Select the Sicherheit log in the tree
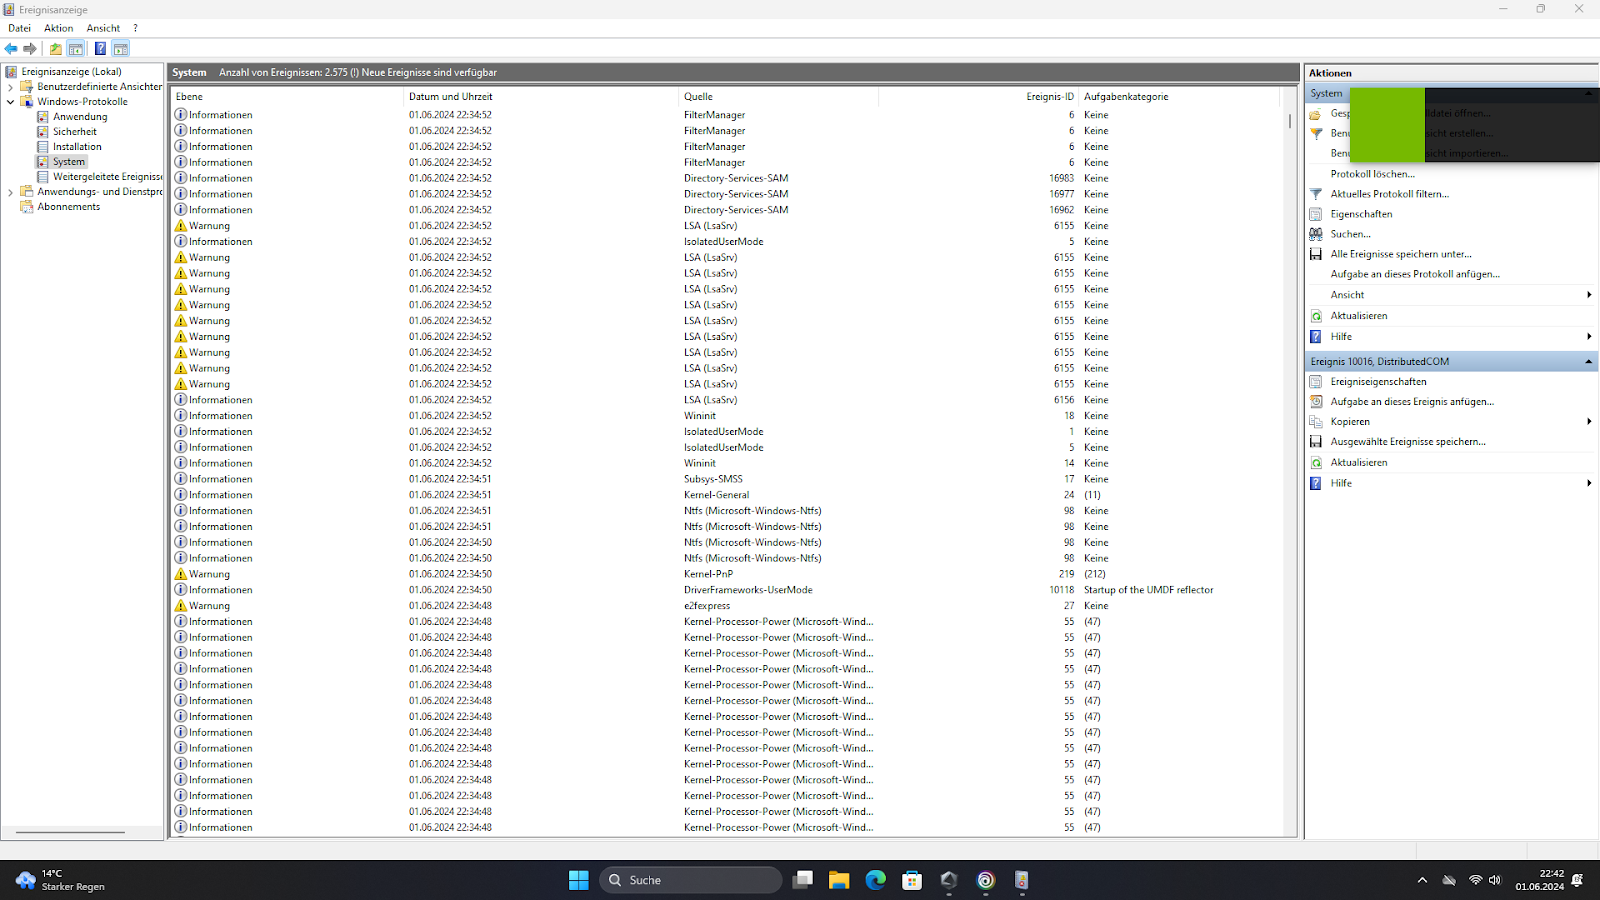This screenshot has width=1600, height=900. (x=75, y=132)
